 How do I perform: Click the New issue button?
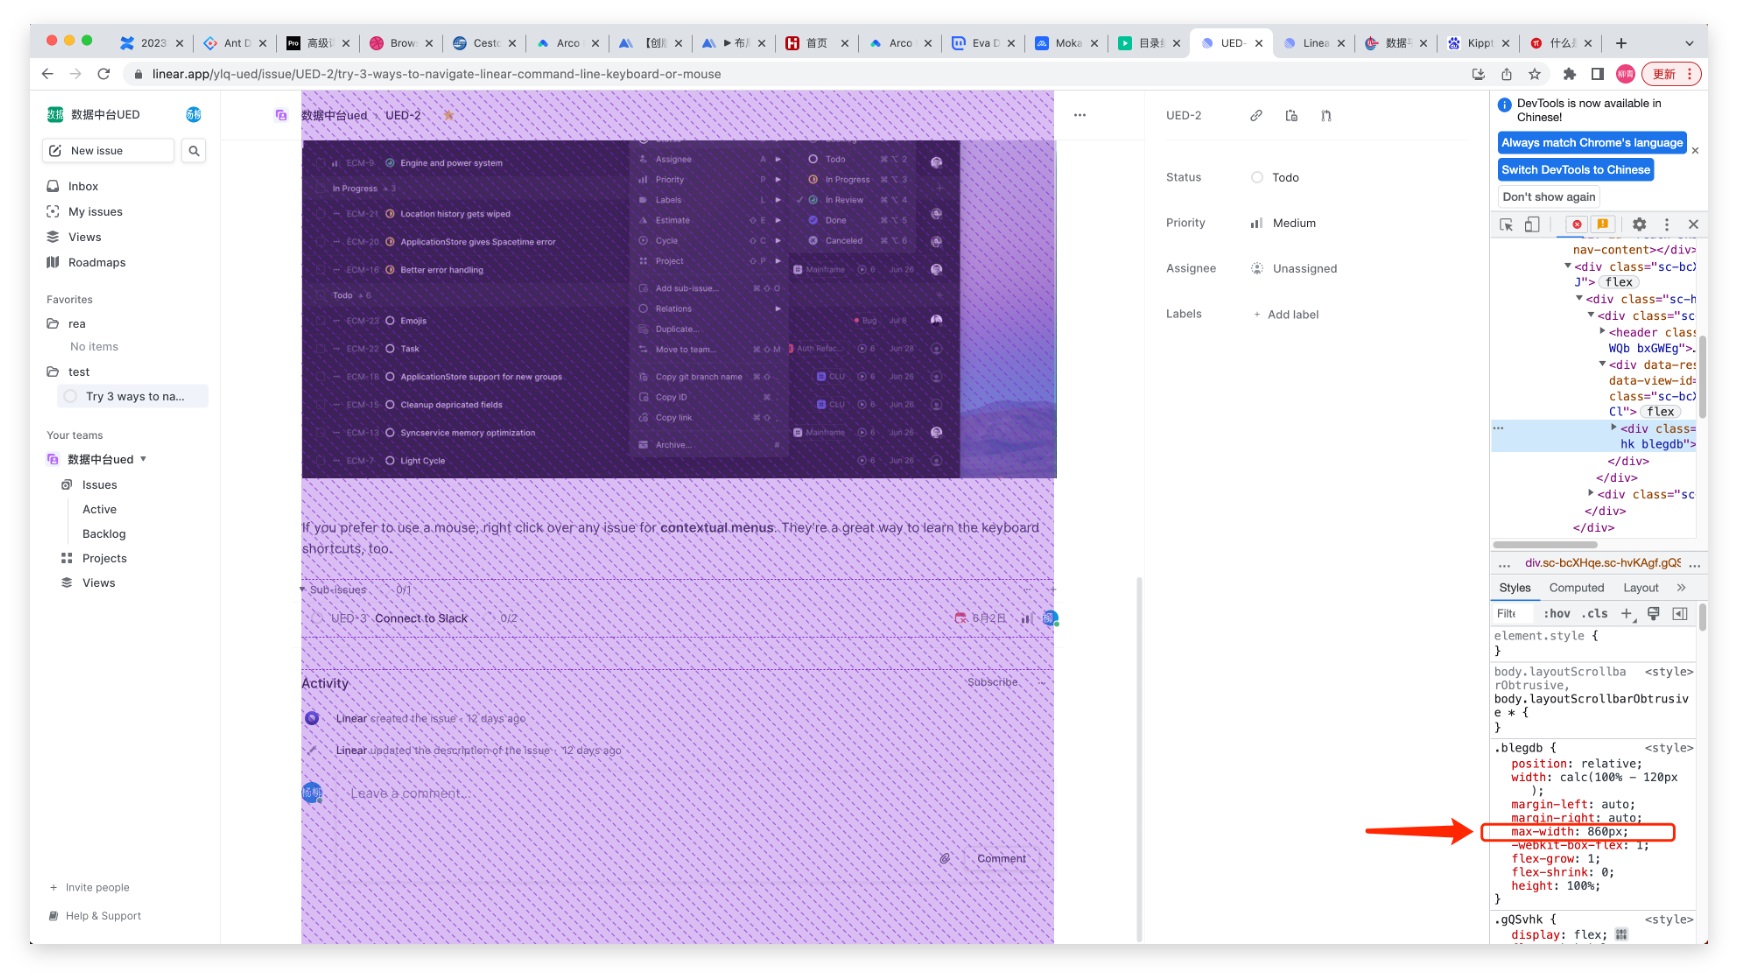coord(108,151)
